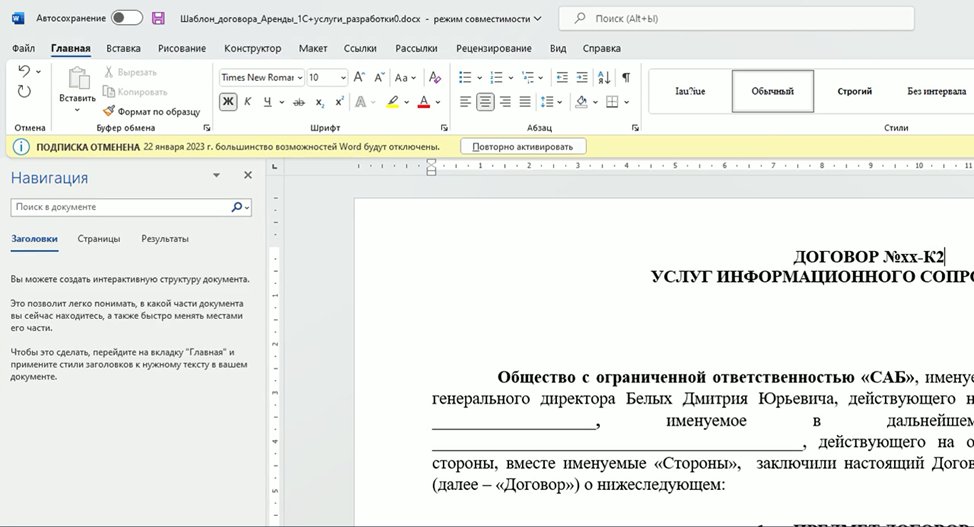Screen dimensions: 974x527
Task: Increase font size with the larger A icon
Action: pyautogui.click(x=359, y=77)
